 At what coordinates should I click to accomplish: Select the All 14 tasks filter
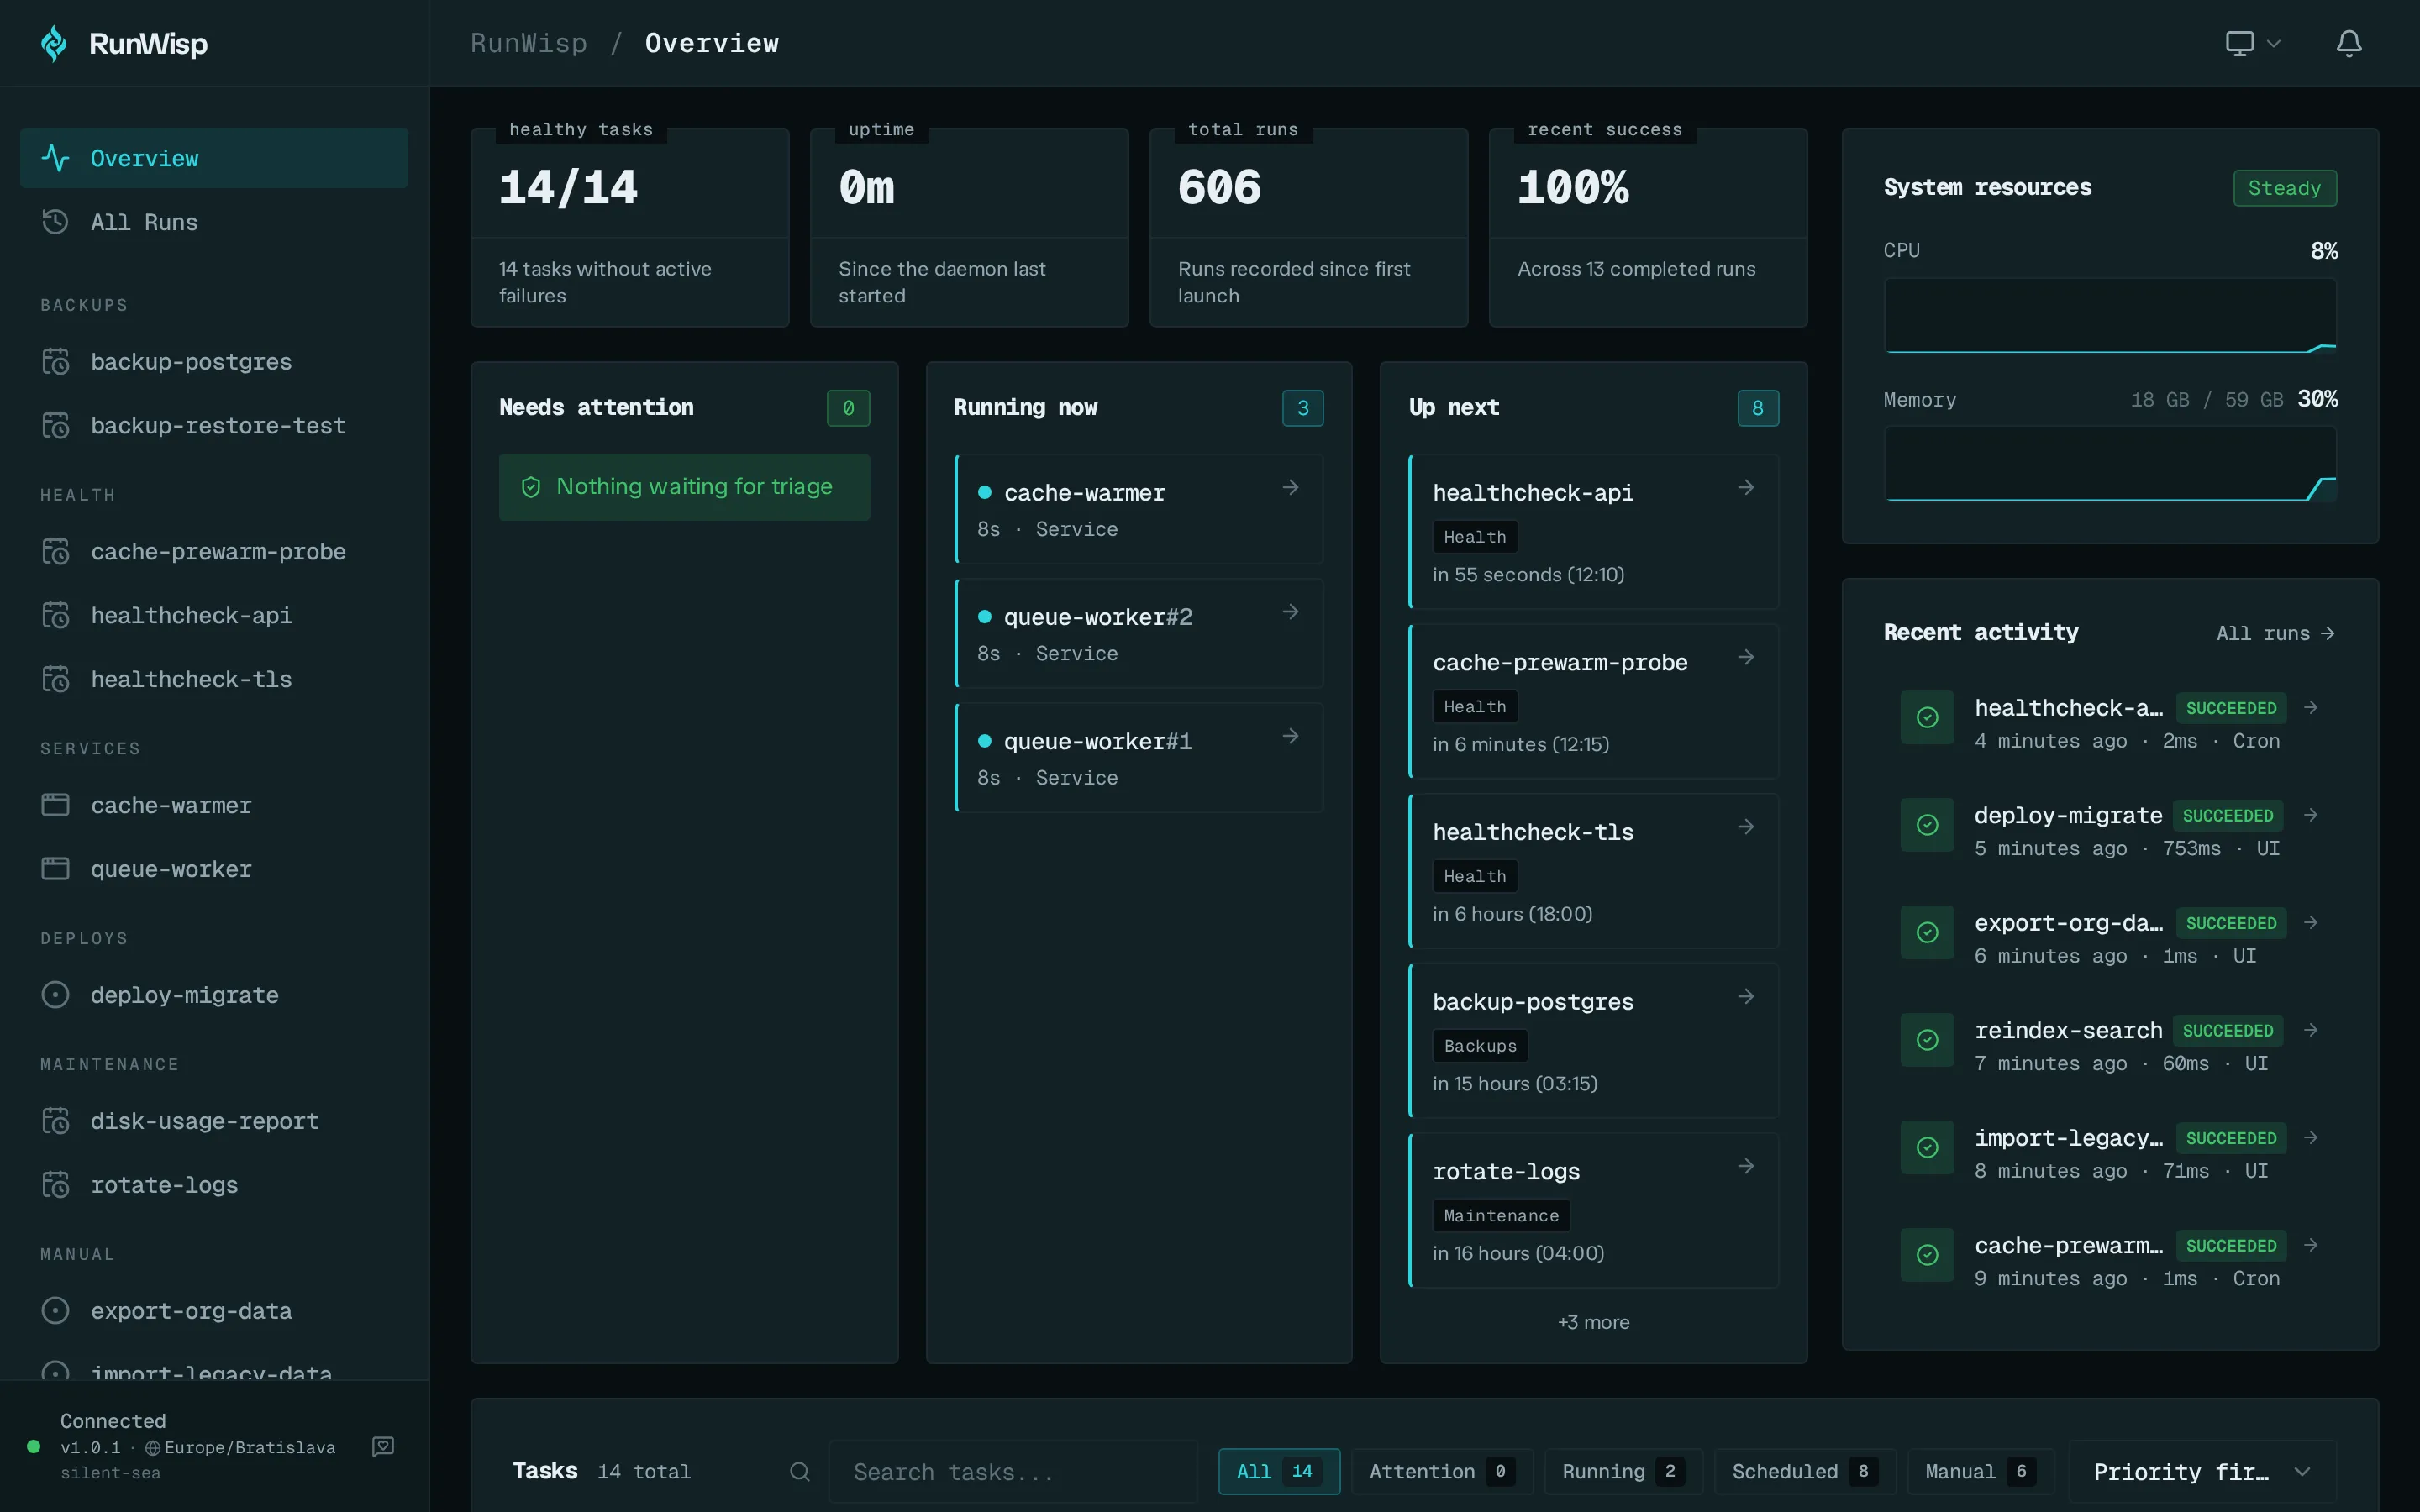tap(1279, 1471)
